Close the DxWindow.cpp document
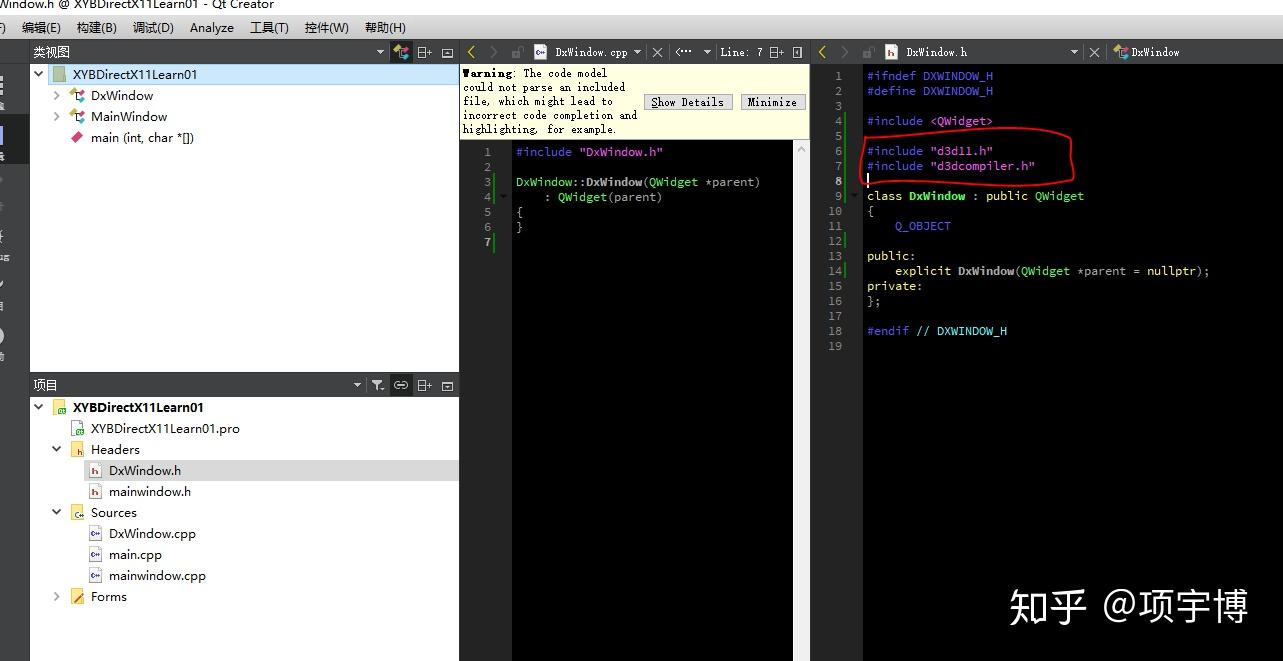1283x661 pixels. coord(657,52)
